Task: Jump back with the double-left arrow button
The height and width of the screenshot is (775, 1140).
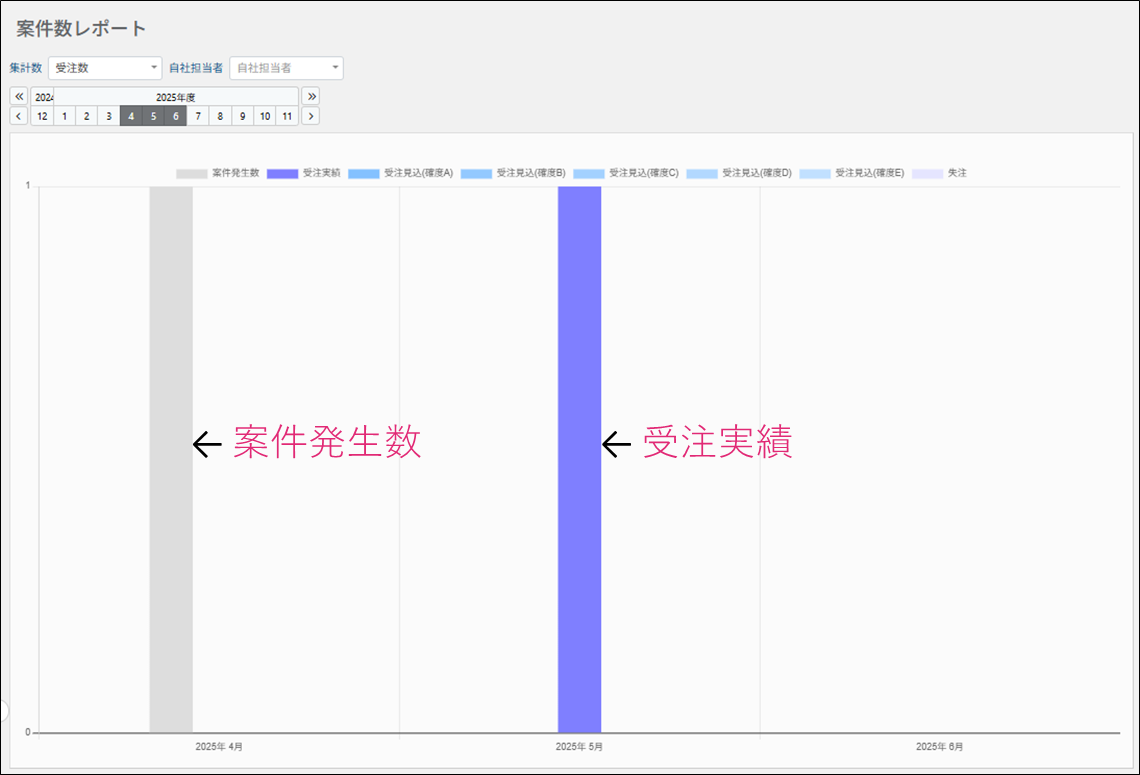Action: coord(19,96)
